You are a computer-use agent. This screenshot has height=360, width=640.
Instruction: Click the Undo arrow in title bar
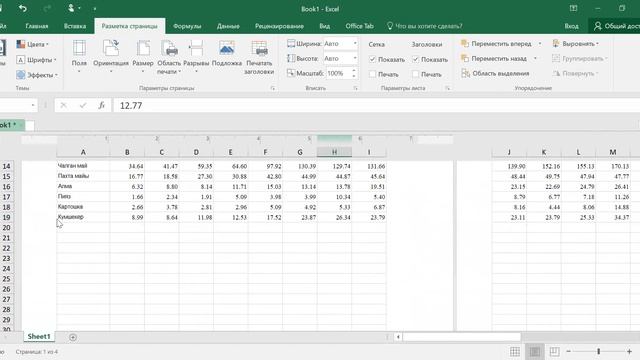(x=23, y=8)
